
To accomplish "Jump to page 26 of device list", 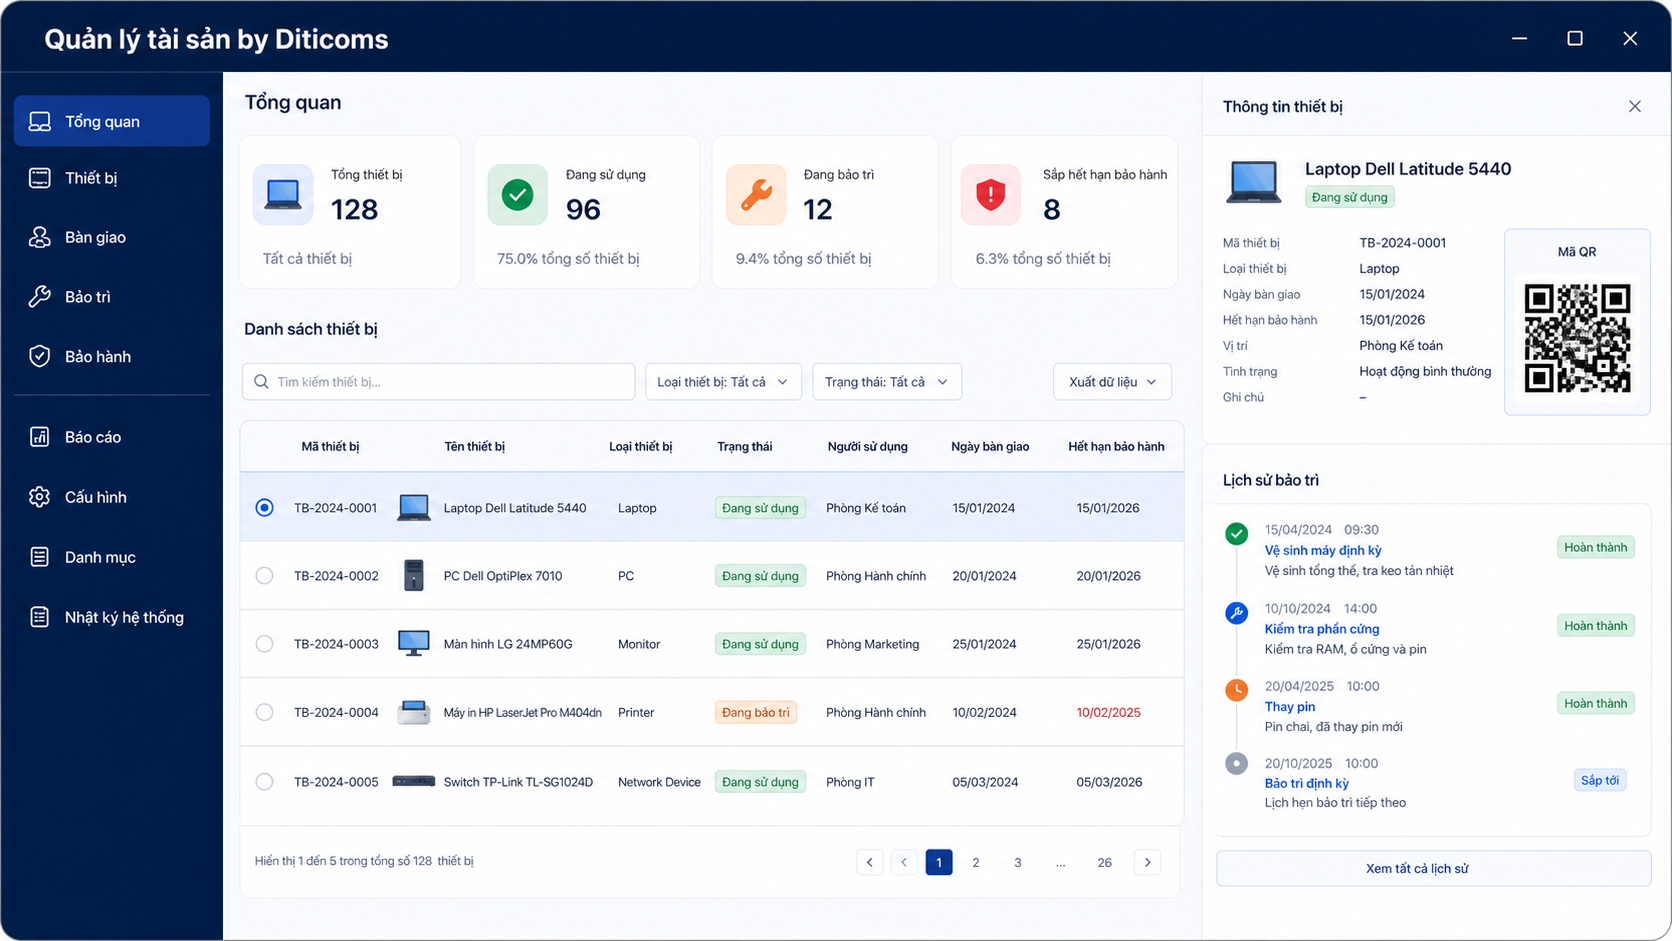I will 1104,862.
